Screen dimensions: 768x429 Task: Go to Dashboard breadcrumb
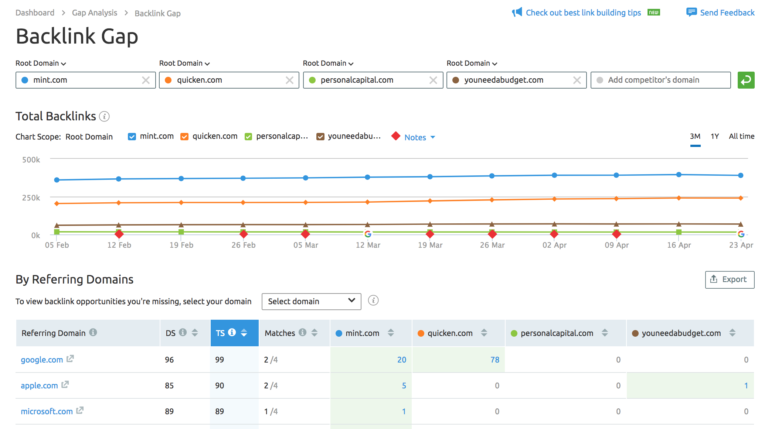(35, 13)
